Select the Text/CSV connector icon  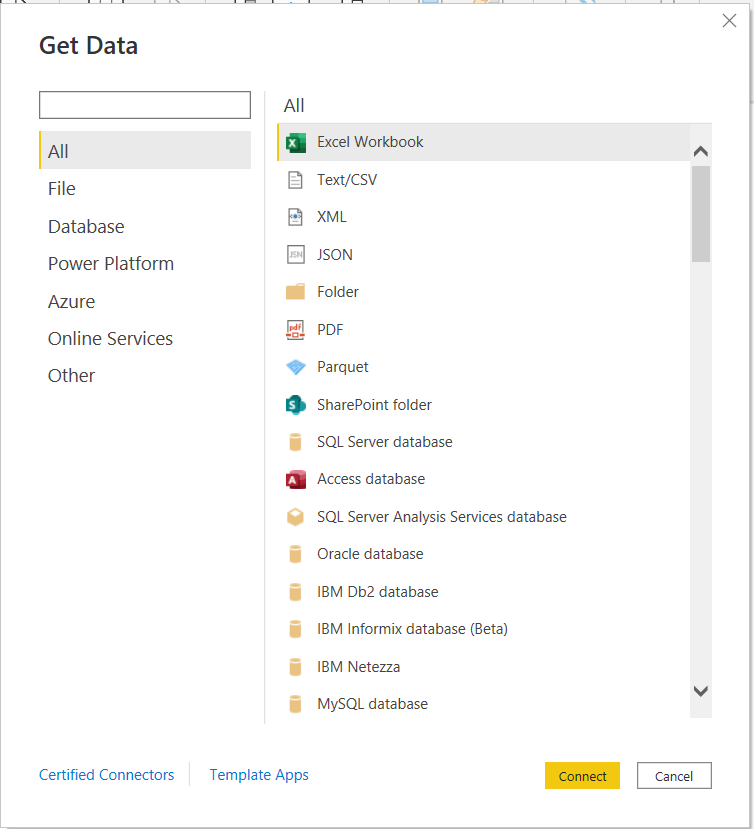click(x=296, y=179)
